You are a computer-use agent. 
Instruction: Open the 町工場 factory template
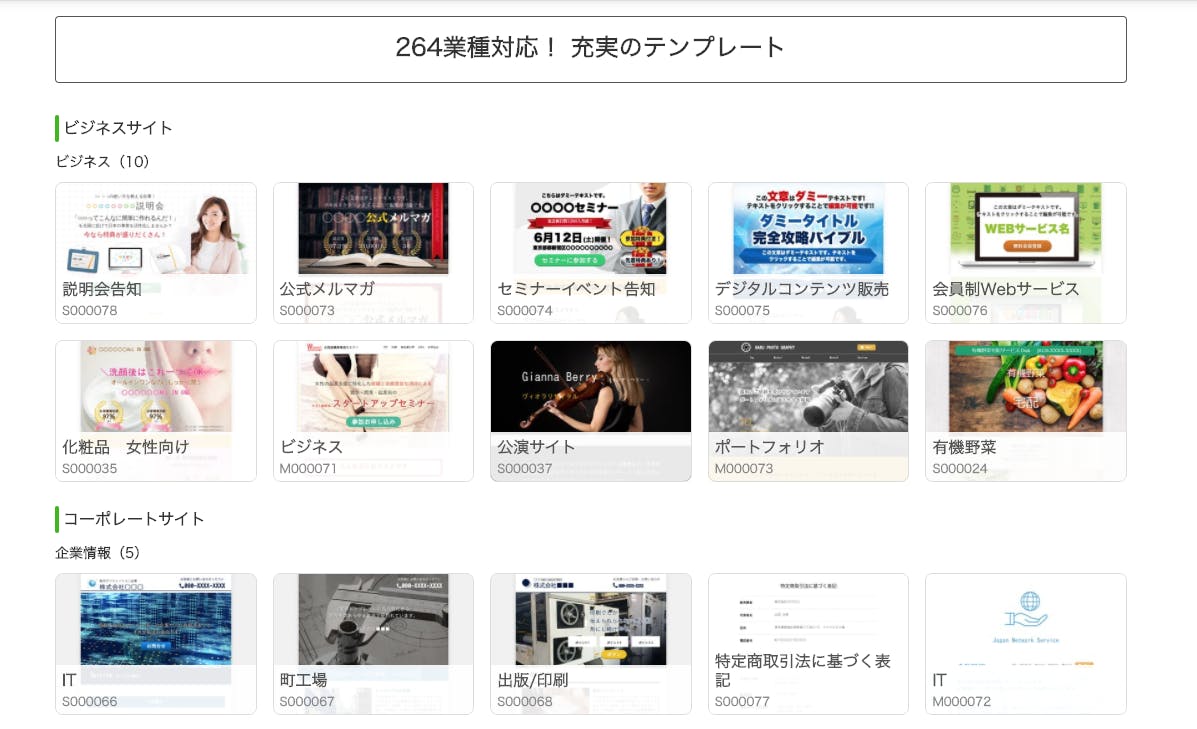coord(373,643)
